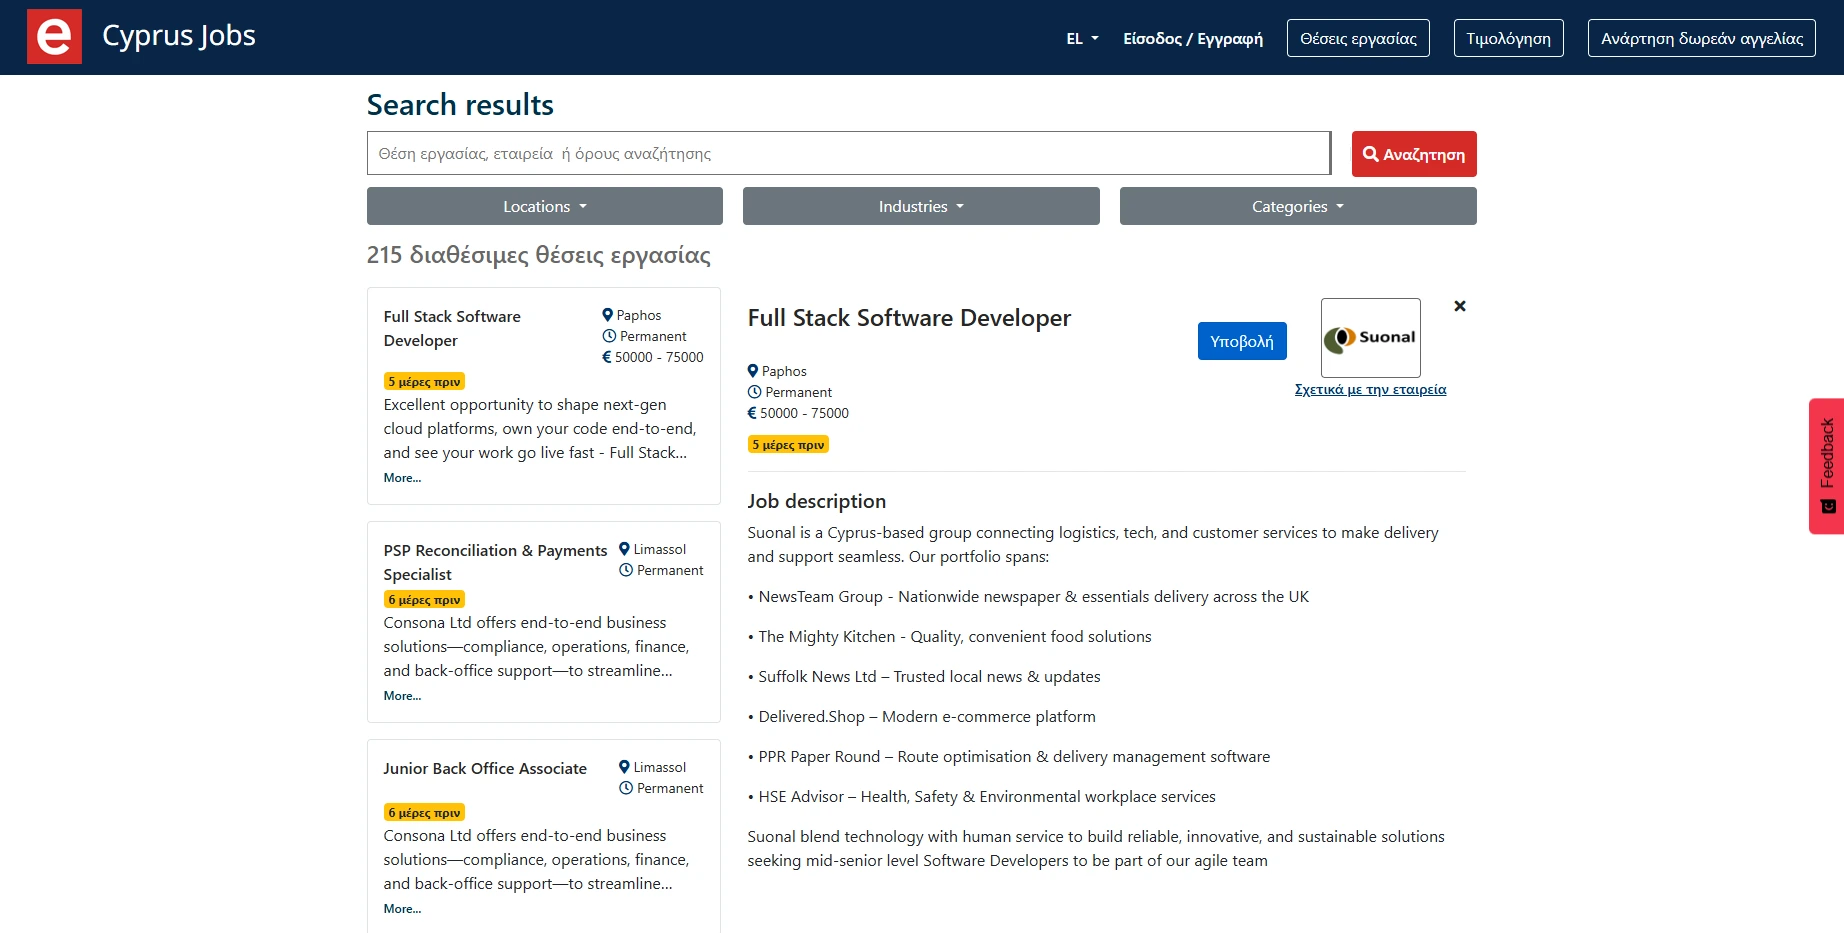
Task: Click More... under Full Stack Software Developer card
Action: [402, 478]
